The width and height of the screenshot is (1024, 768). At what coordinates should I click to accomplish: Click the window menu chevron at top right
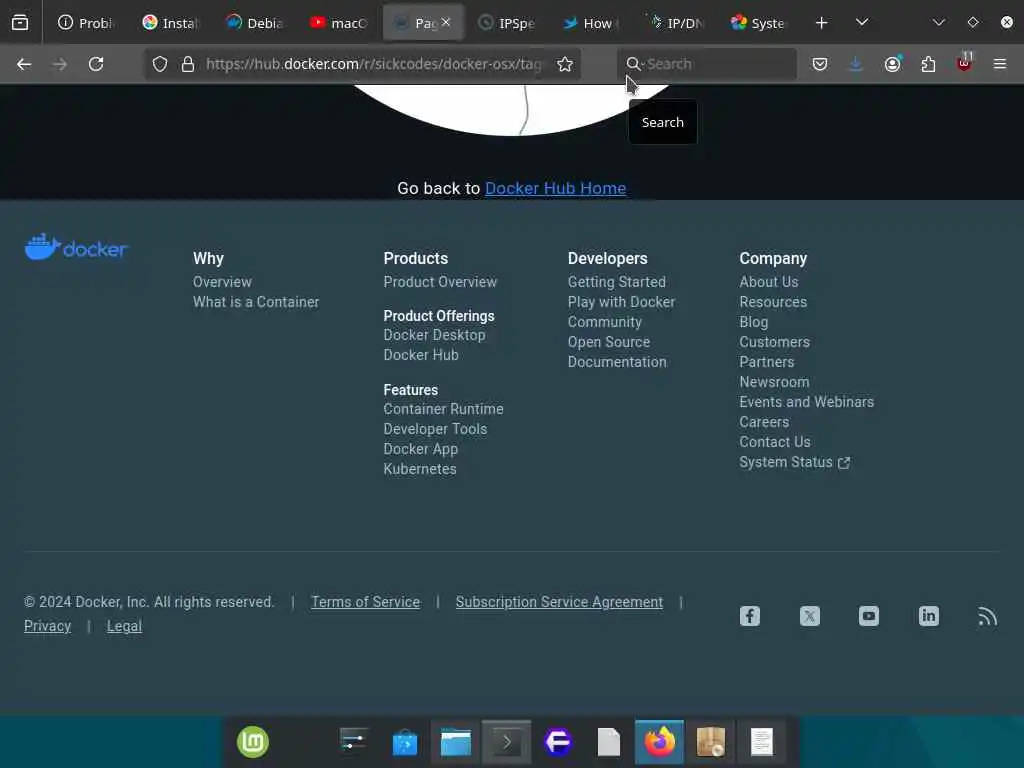point(939,23)
